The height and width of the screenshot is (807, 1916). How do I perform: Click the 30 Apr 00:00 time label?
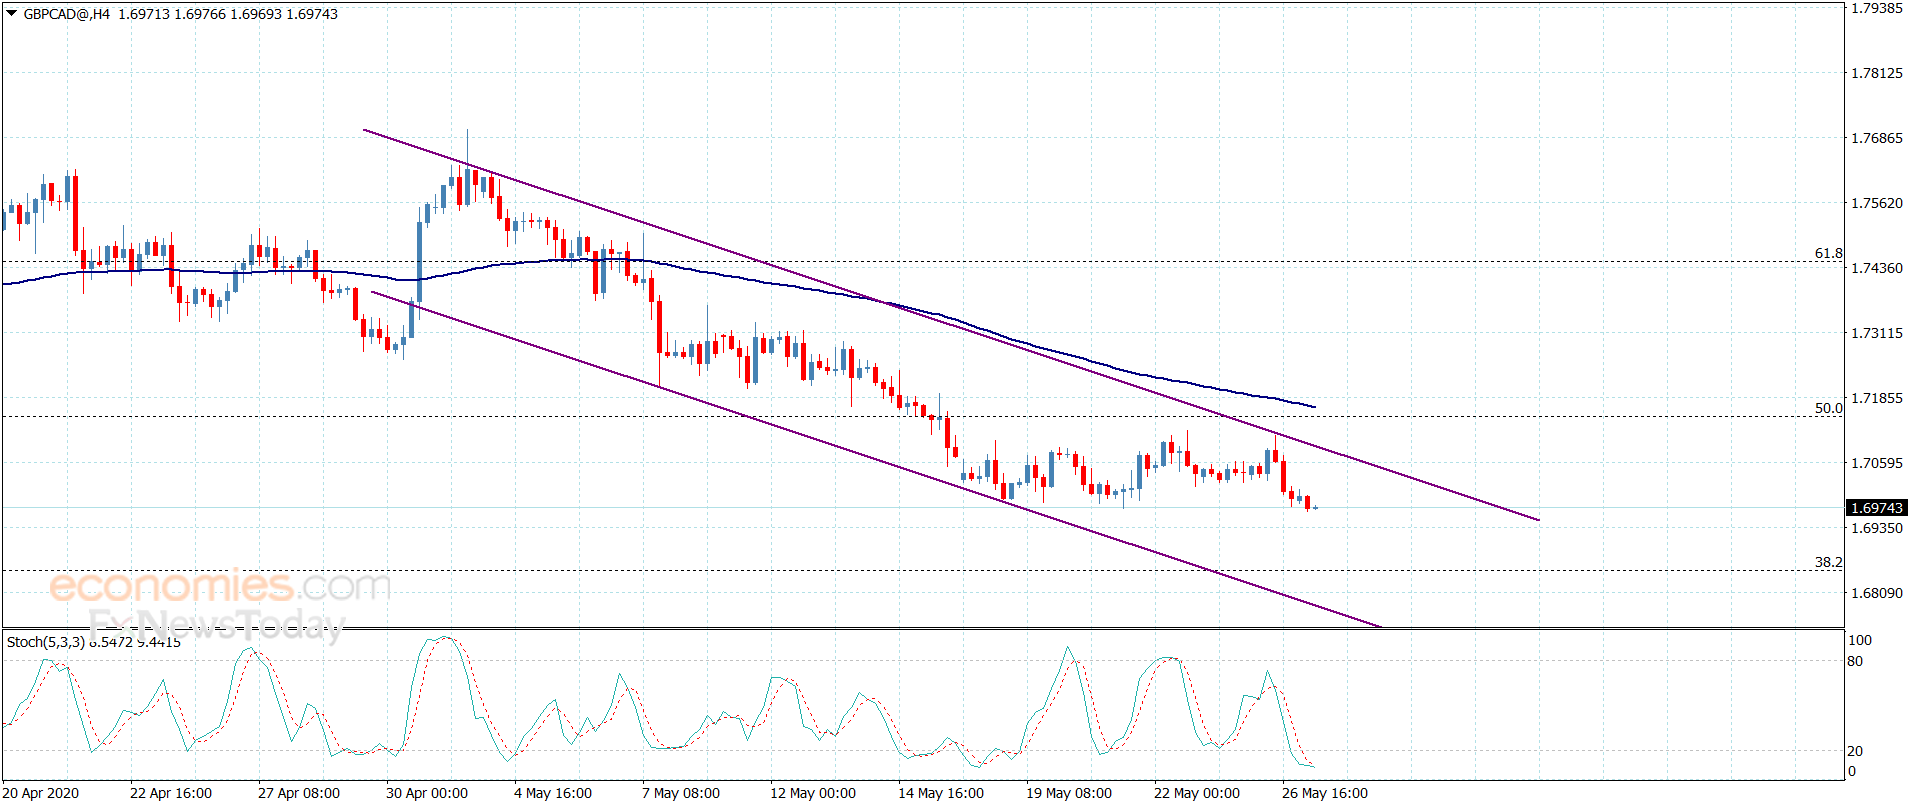(x=426, y=793)
